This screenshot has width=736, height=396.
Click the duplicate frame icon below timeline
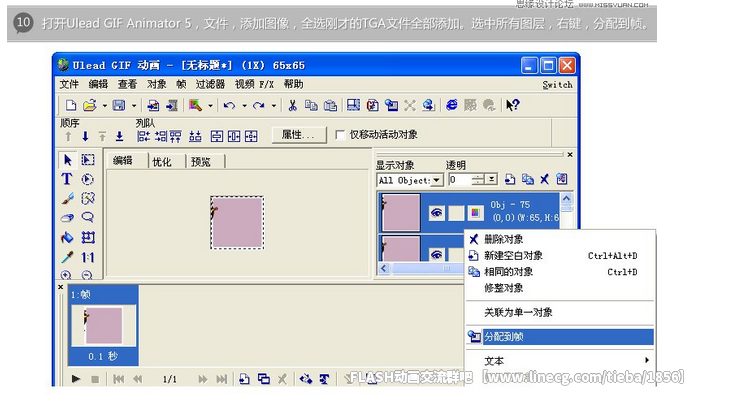tap(264, 379)
